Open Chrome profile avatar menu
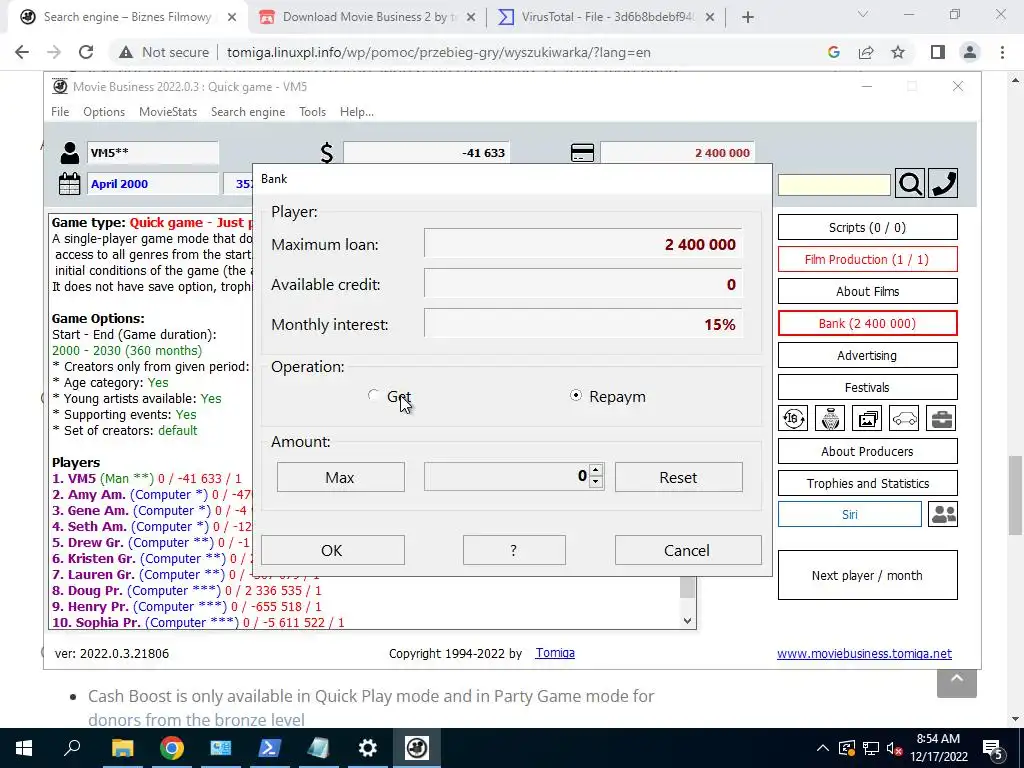1024x768 pixels. pyautogui.click(x=970, y=52)
